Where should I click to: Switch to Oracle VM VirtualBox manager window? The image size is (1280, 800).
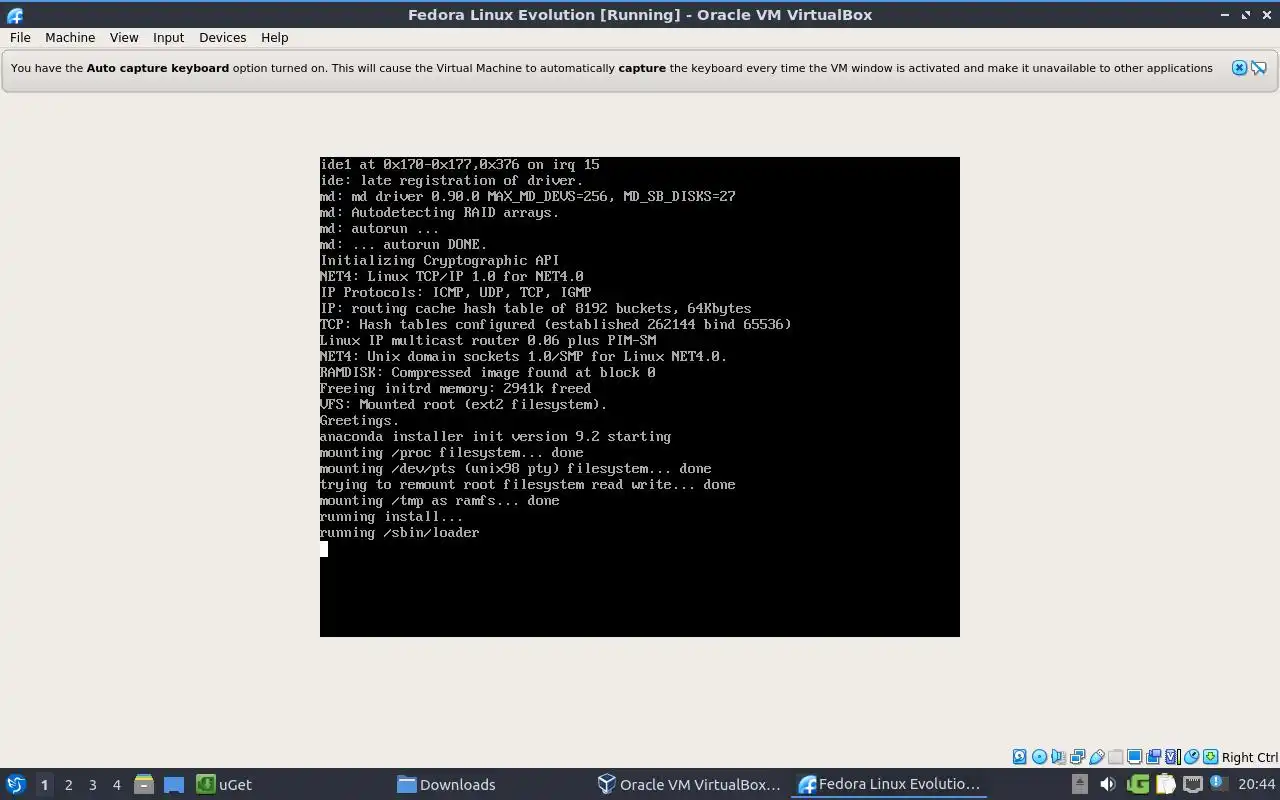pyautogui.click(x=689, y=784)
